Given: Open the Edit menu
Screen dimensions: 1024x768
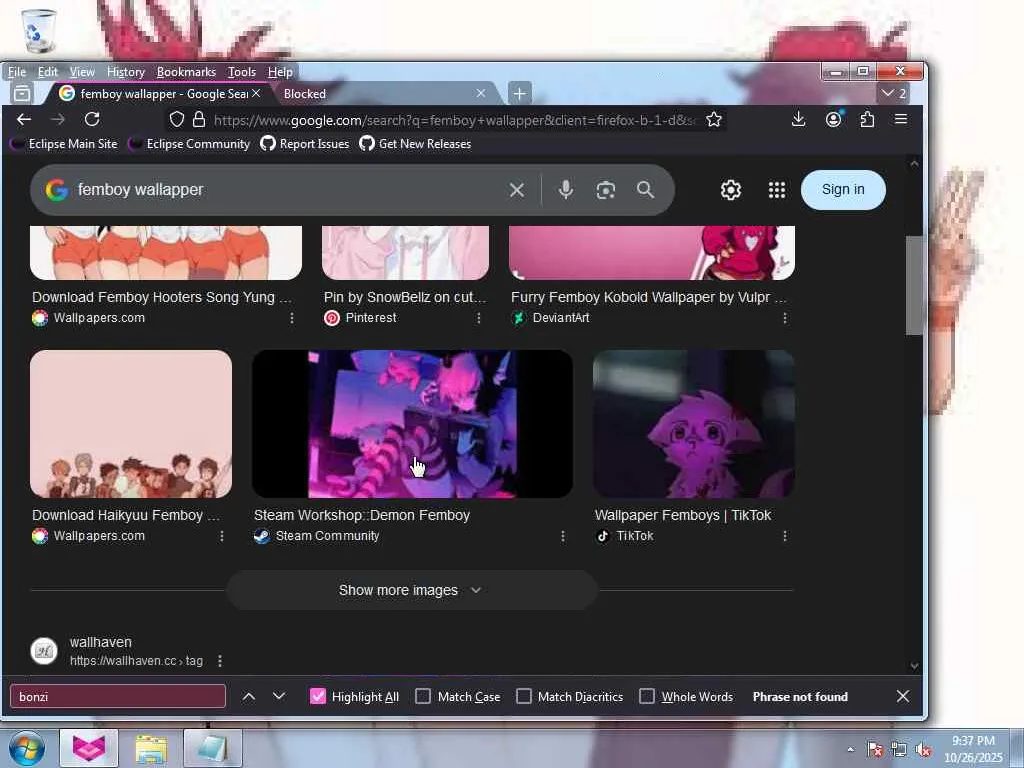Looking at the screenshot, I should [48, 72].
